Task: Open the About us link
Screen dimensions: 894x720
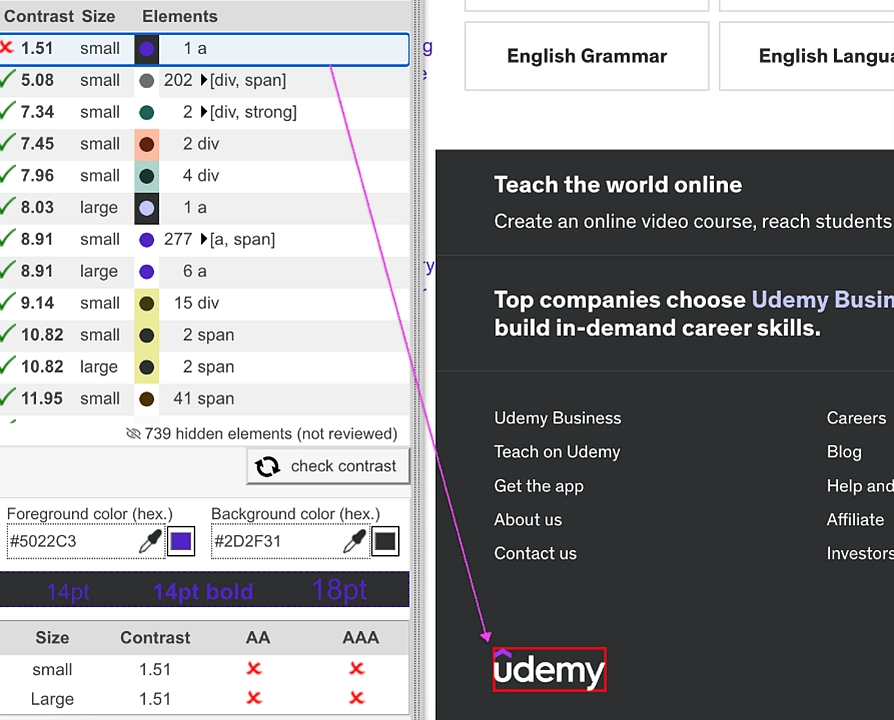Action: [528, 519]
